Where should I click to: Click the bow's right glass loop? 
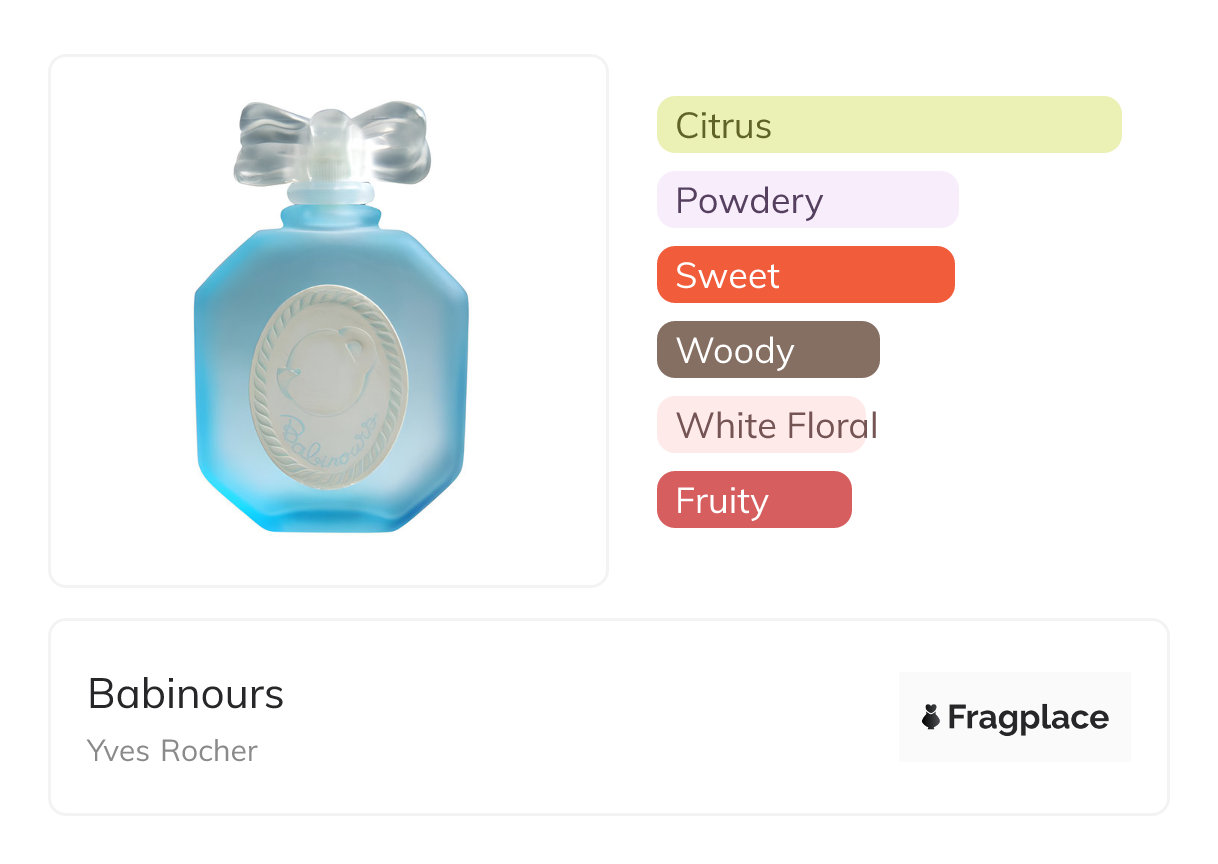[x=396, y=140]
